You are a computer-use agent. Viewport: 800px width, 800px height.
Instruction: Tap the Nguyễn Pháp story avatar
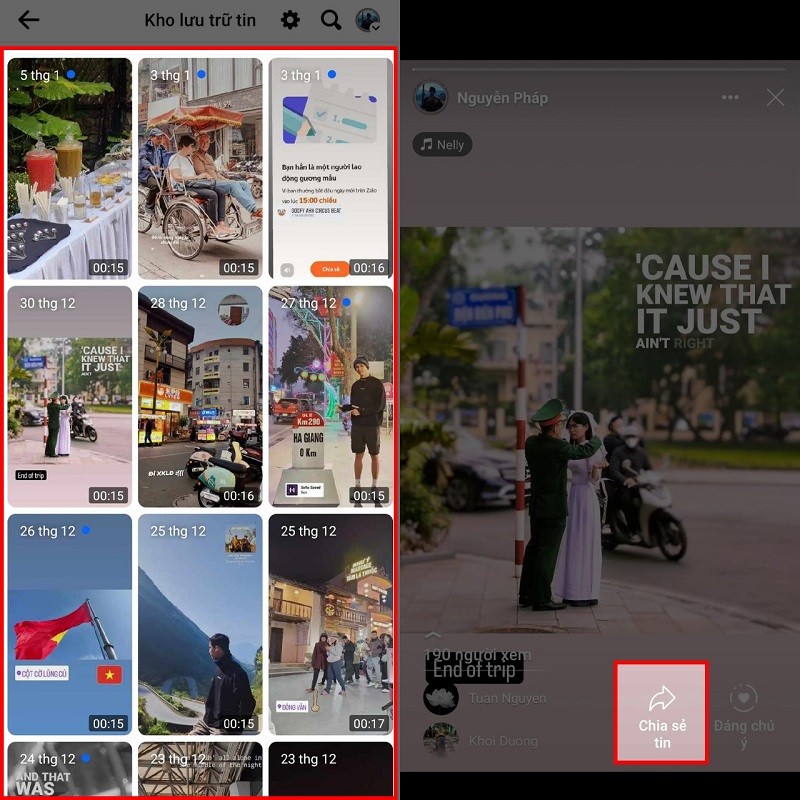(432, 98)
